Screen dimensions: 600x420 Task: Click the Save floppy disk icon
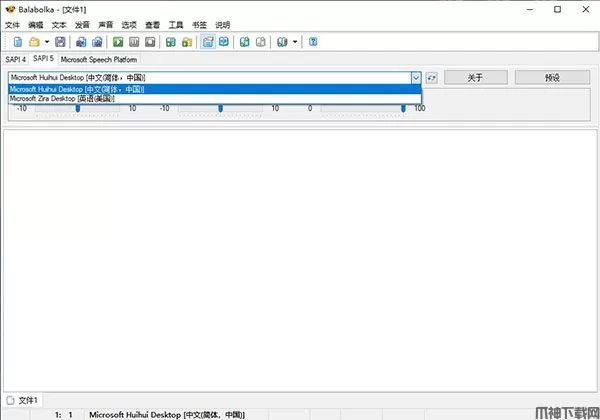pos(60,42)
